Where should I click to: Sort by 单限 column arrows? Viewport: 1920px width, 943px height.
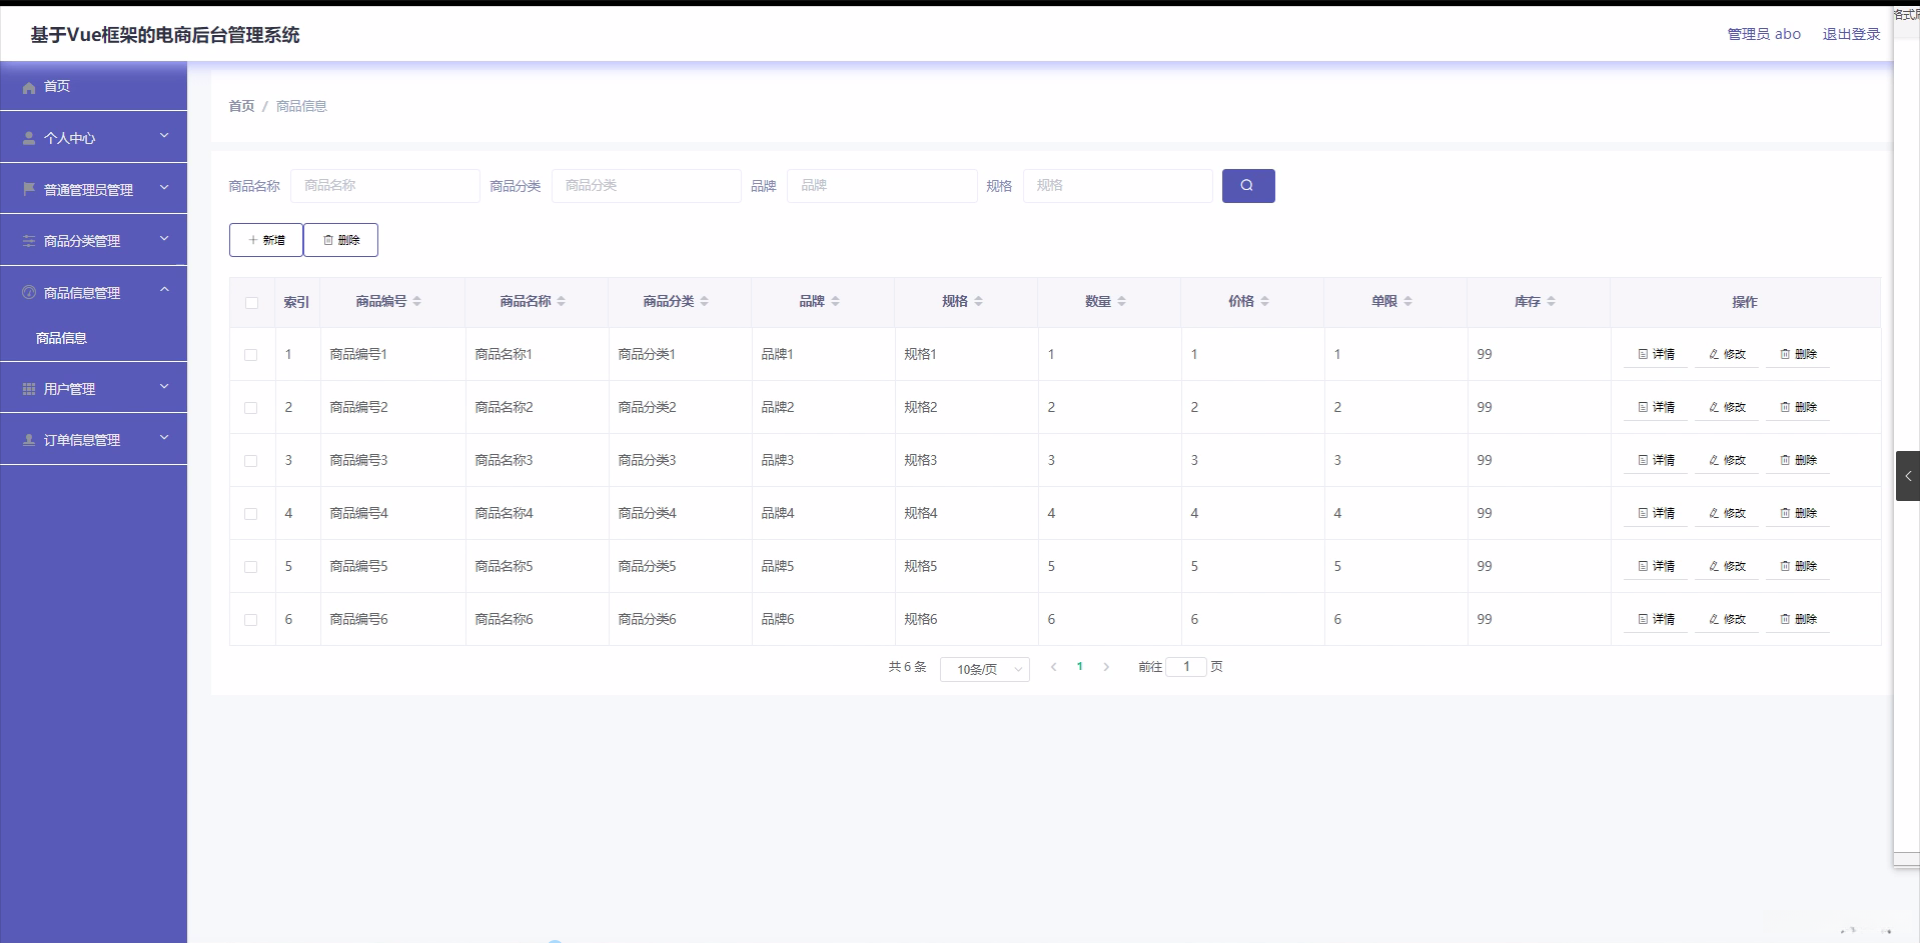[1407, 301]
